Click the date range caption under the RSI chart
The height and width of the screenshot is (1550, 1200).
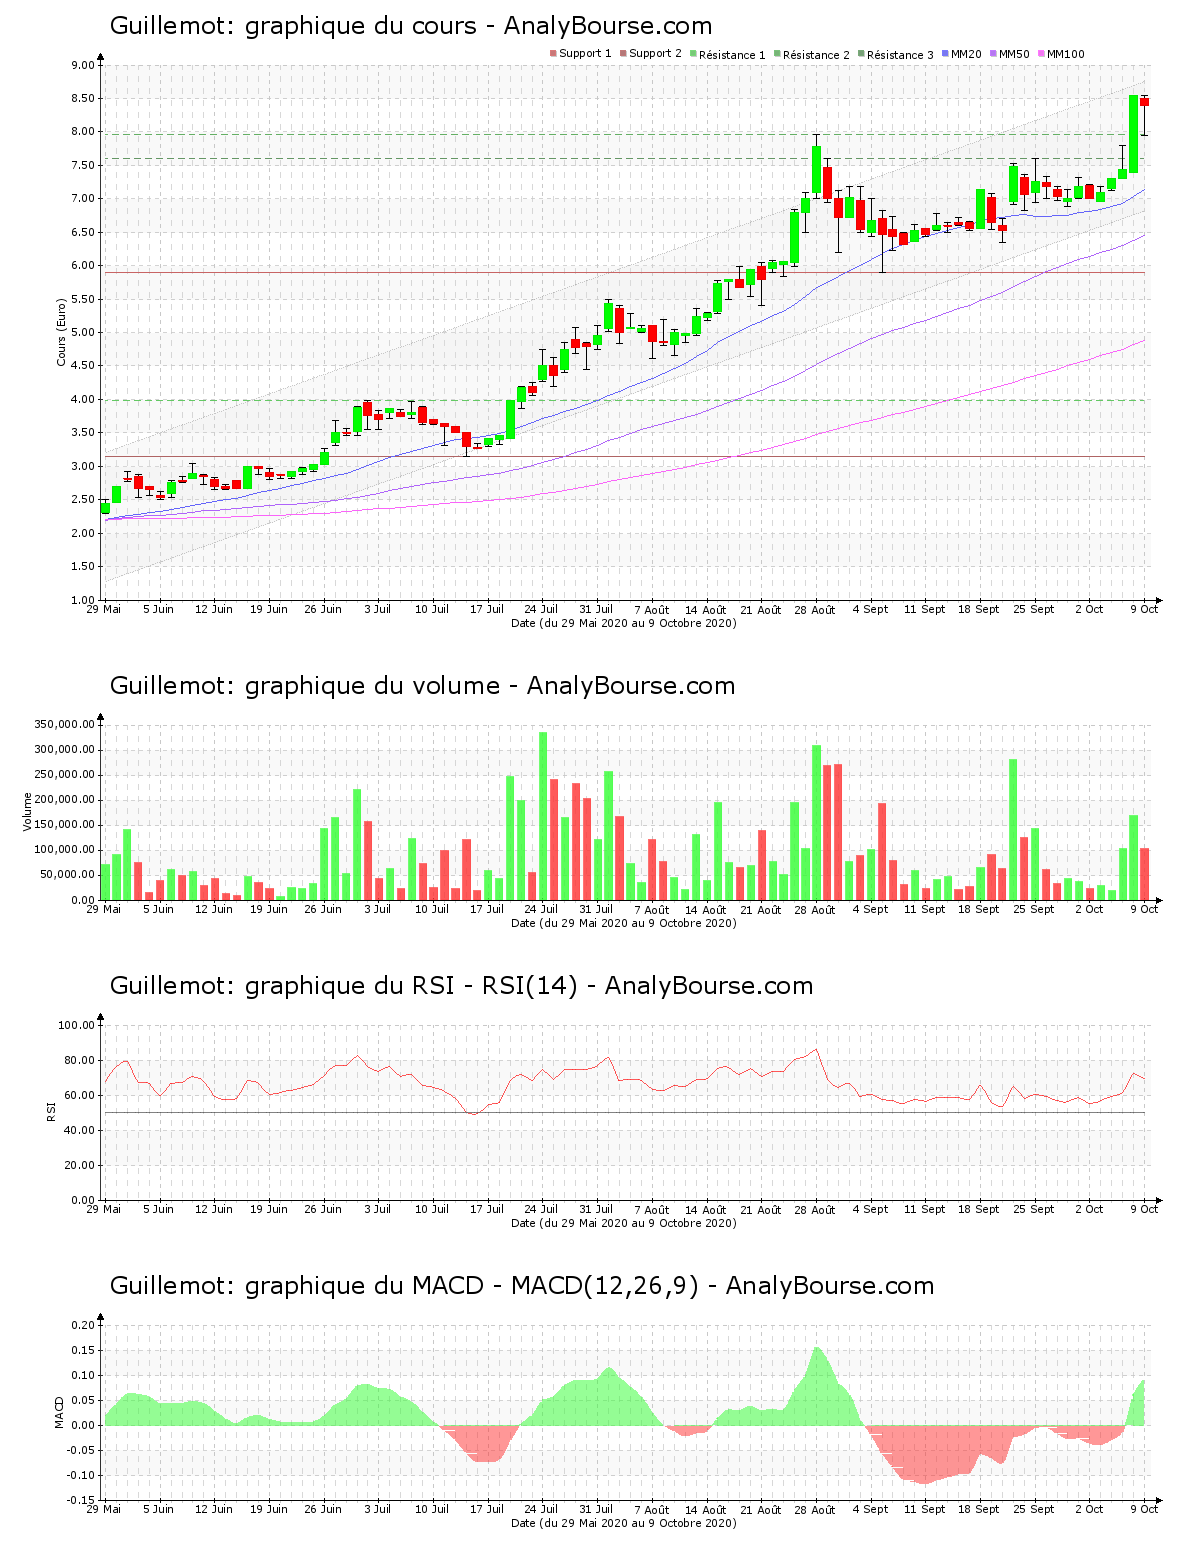point(623,1223)
